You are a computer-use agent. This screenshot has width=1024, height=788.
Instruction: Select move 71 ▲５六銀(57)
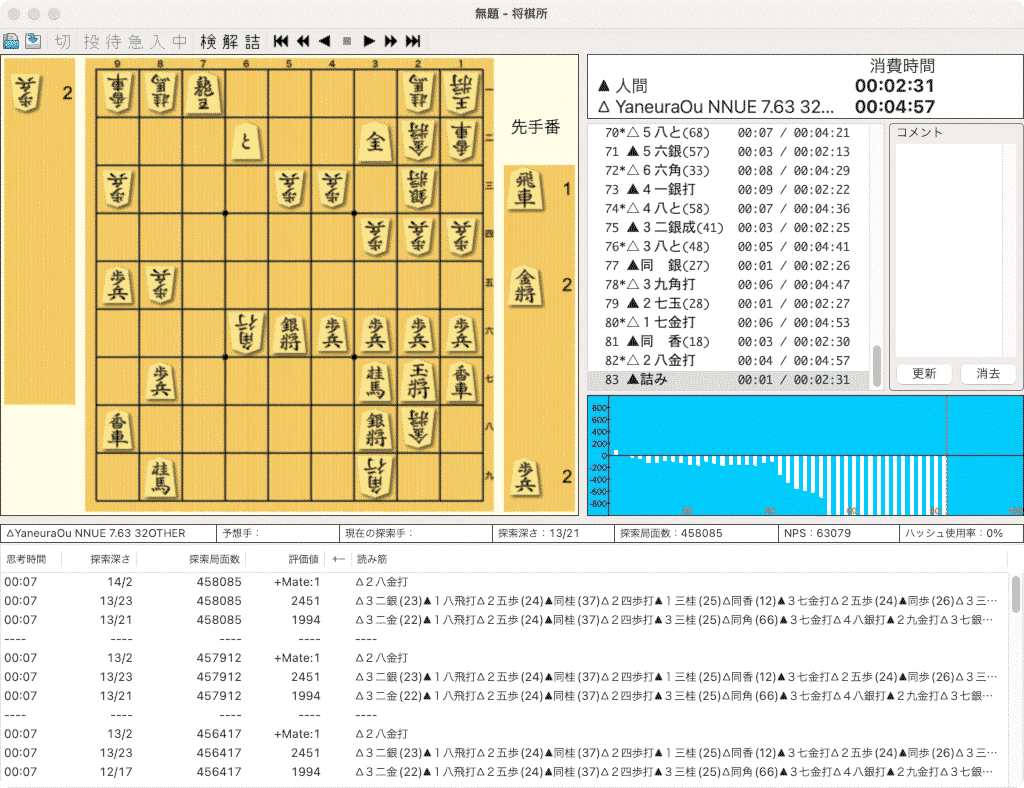pyautogui.click(x=728, y=151)
